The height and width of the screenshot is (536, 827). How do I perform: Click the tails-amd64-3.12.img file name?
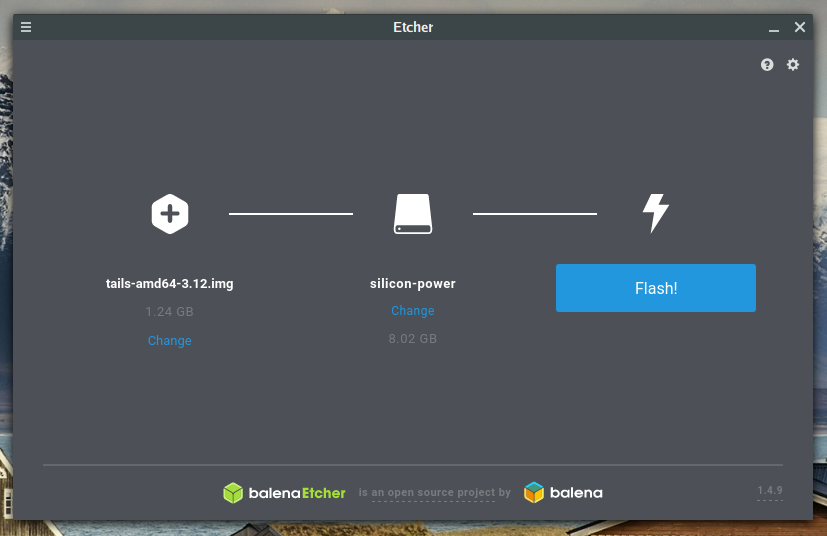click(169, 283)
